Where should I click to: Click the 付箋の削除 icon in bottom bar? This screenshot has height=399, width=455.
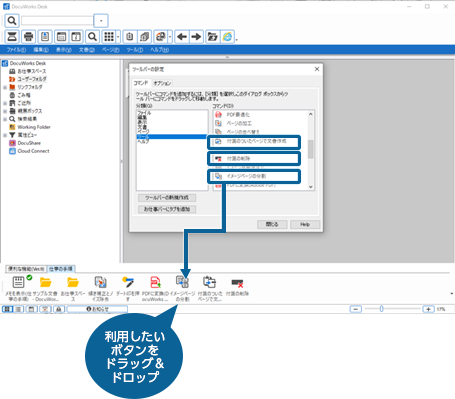[x=237, y=283]
